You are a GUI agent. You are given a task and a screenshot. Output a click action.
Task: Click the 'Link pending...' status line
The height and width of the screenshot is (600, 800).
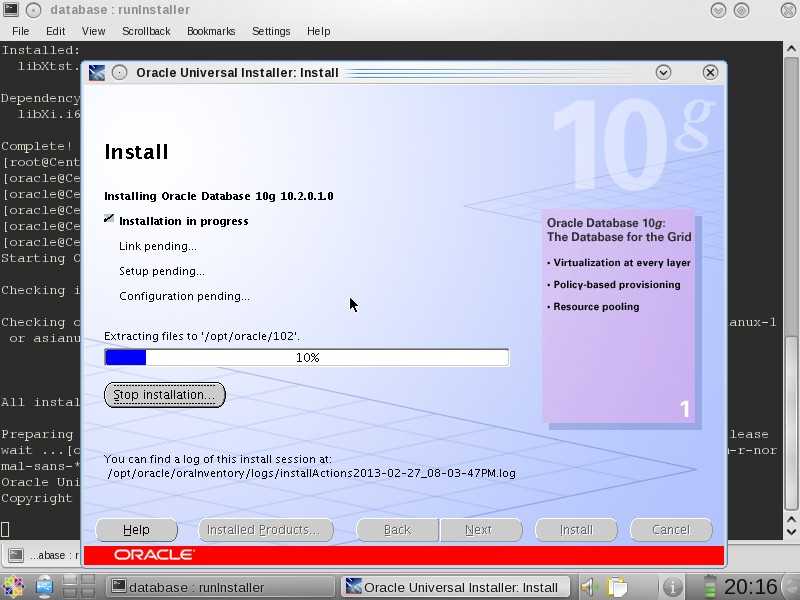(x=158, y=246)
